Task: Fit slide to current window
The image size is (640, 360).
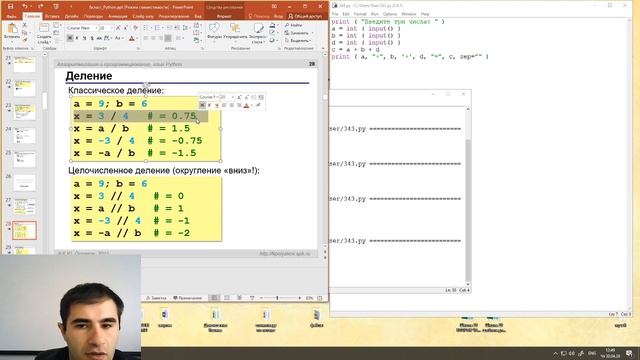Action: click(x=320, y=298)
